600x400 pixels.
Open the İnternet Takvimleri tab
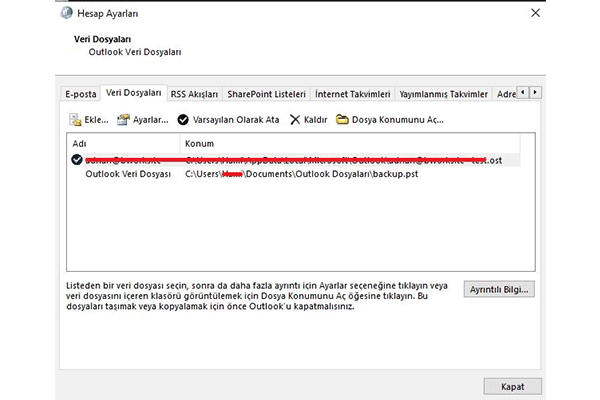[352, 94]
